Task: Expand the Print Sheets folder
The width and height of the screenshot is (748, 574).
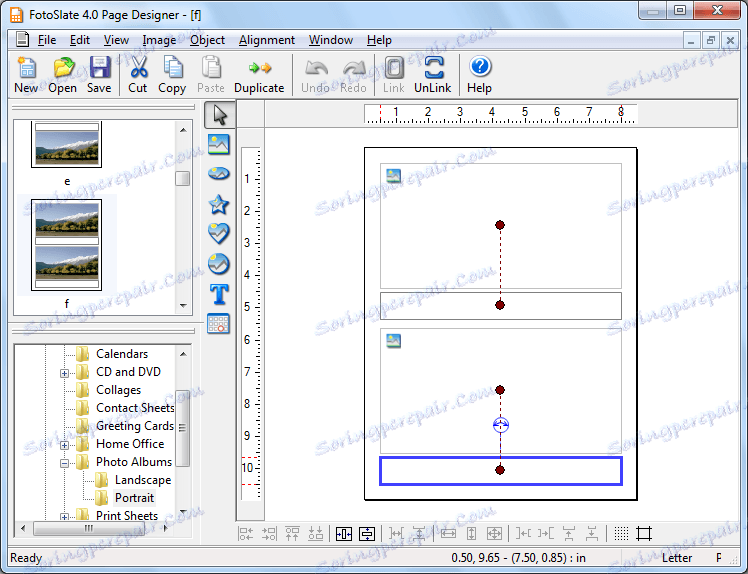Action: [x=64, y=517]
